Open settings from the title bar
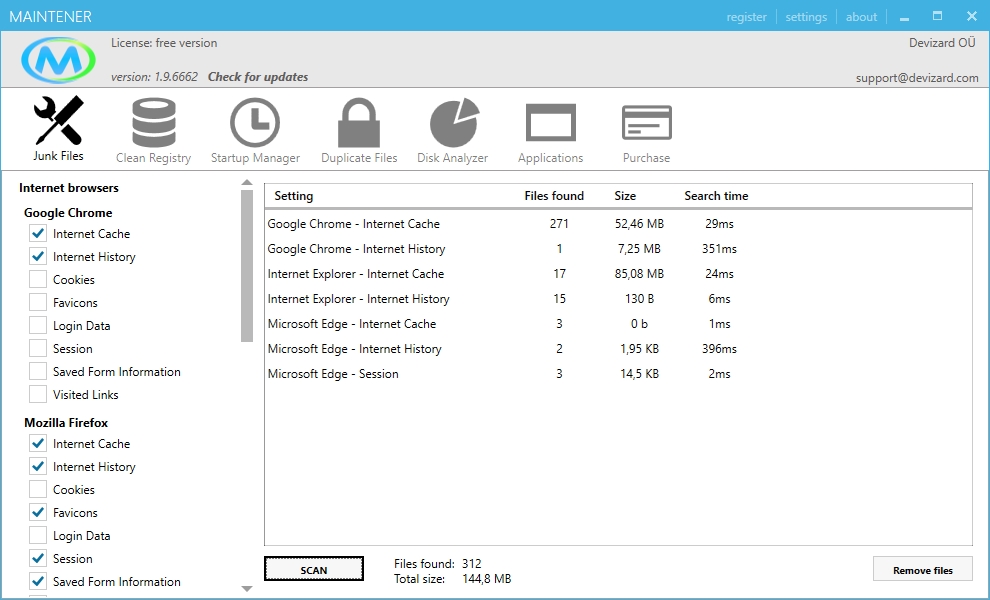This screenshot has height=600, width=990. 806,17
